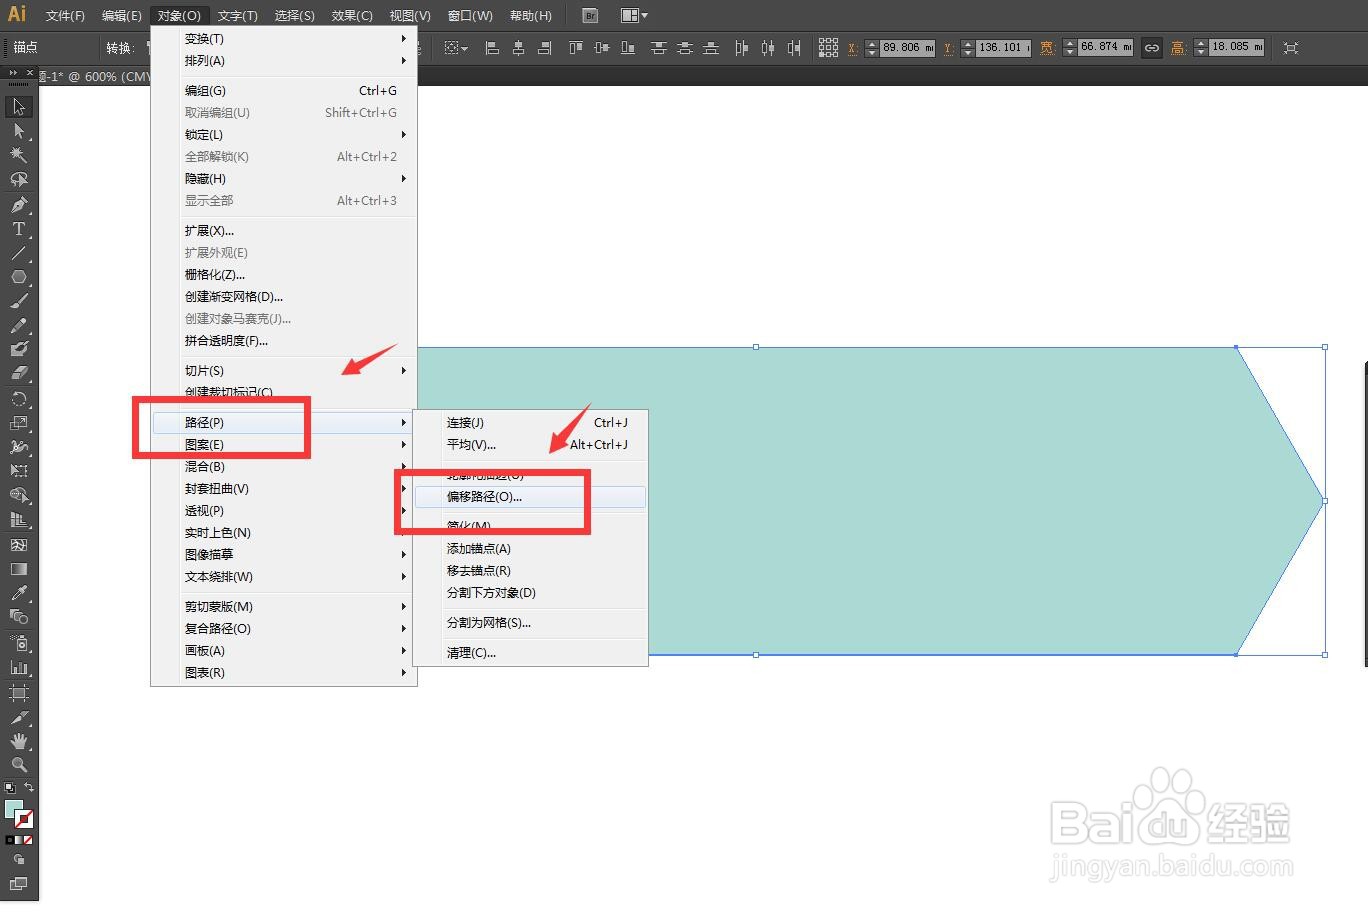Choose 清理(C)... in path submenu
This screenshot has width=1368, height=913.
(x=531, y=653)
